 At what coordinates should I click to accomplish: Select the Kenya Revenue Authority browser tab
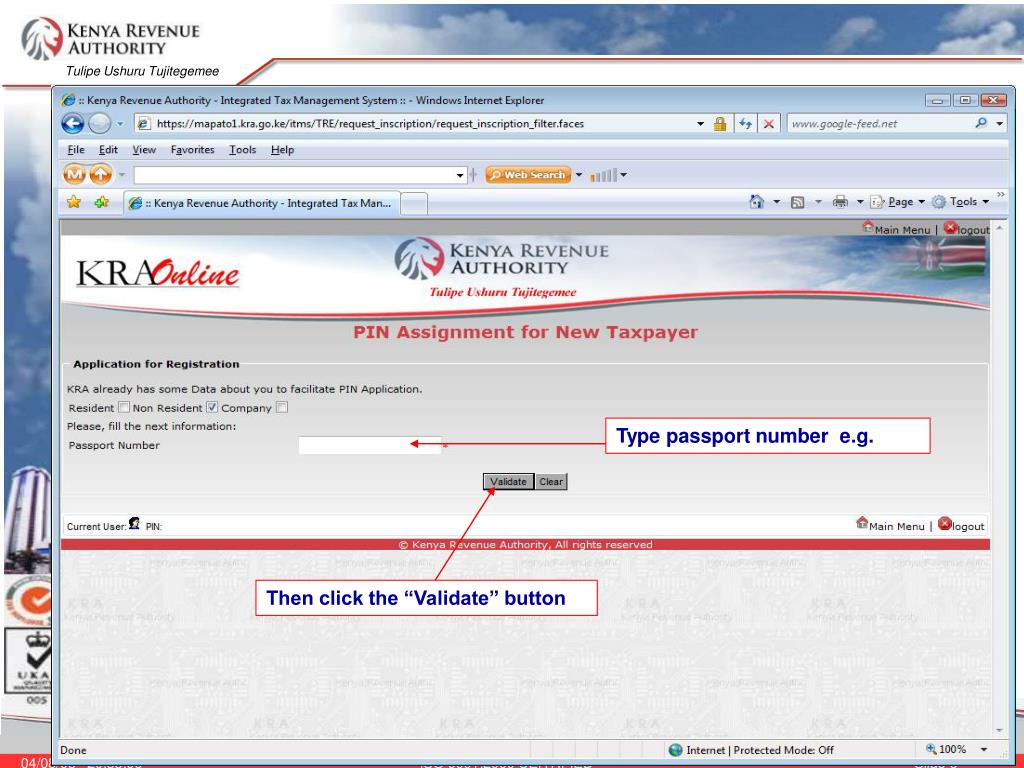261,203
